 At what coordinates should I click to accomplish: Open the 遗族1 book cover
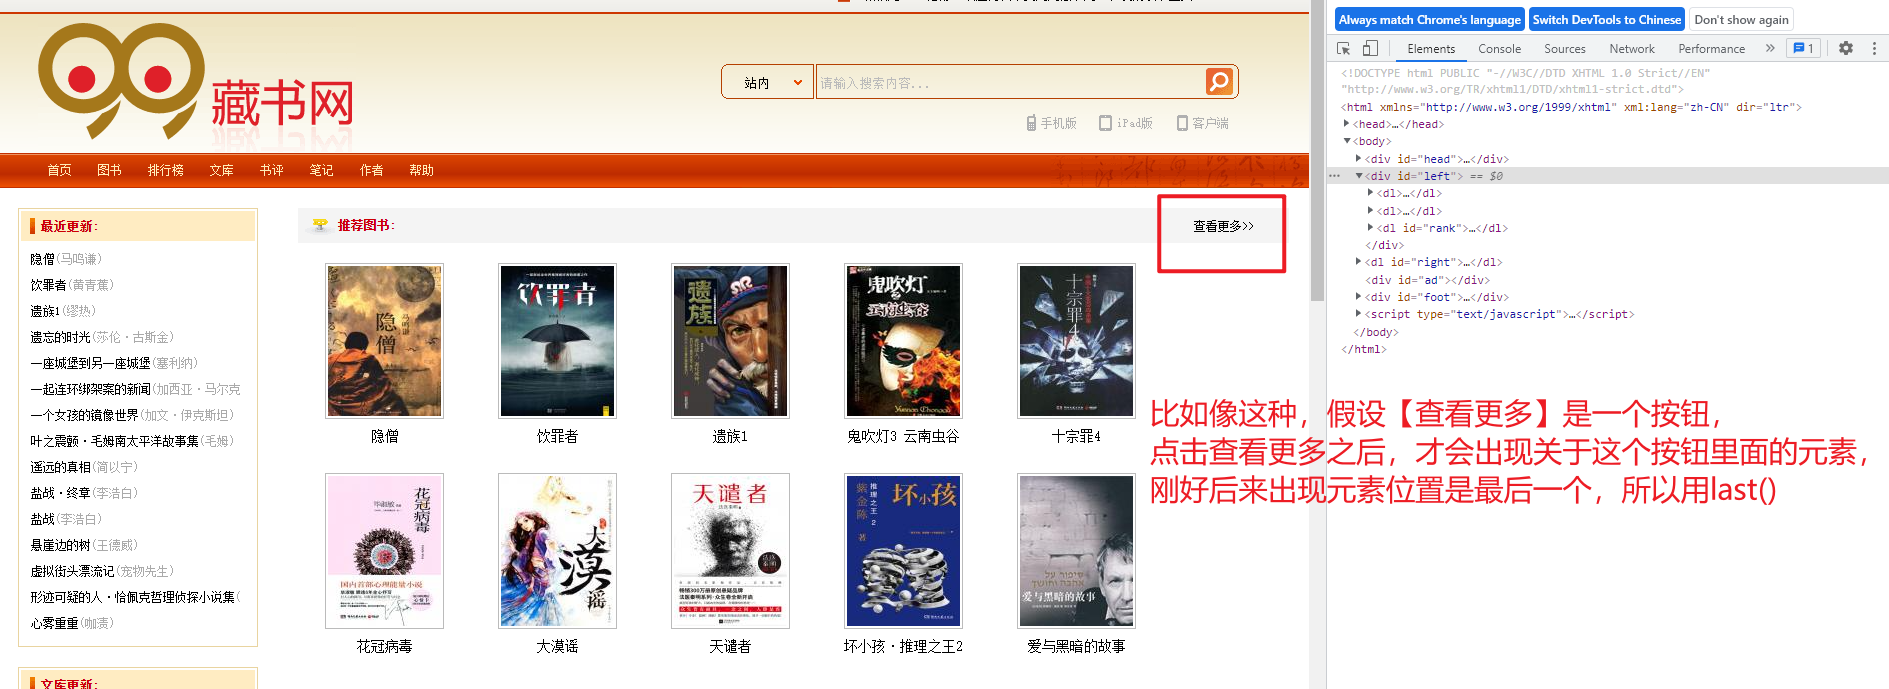pyautogui.click(x=730, y=341)
